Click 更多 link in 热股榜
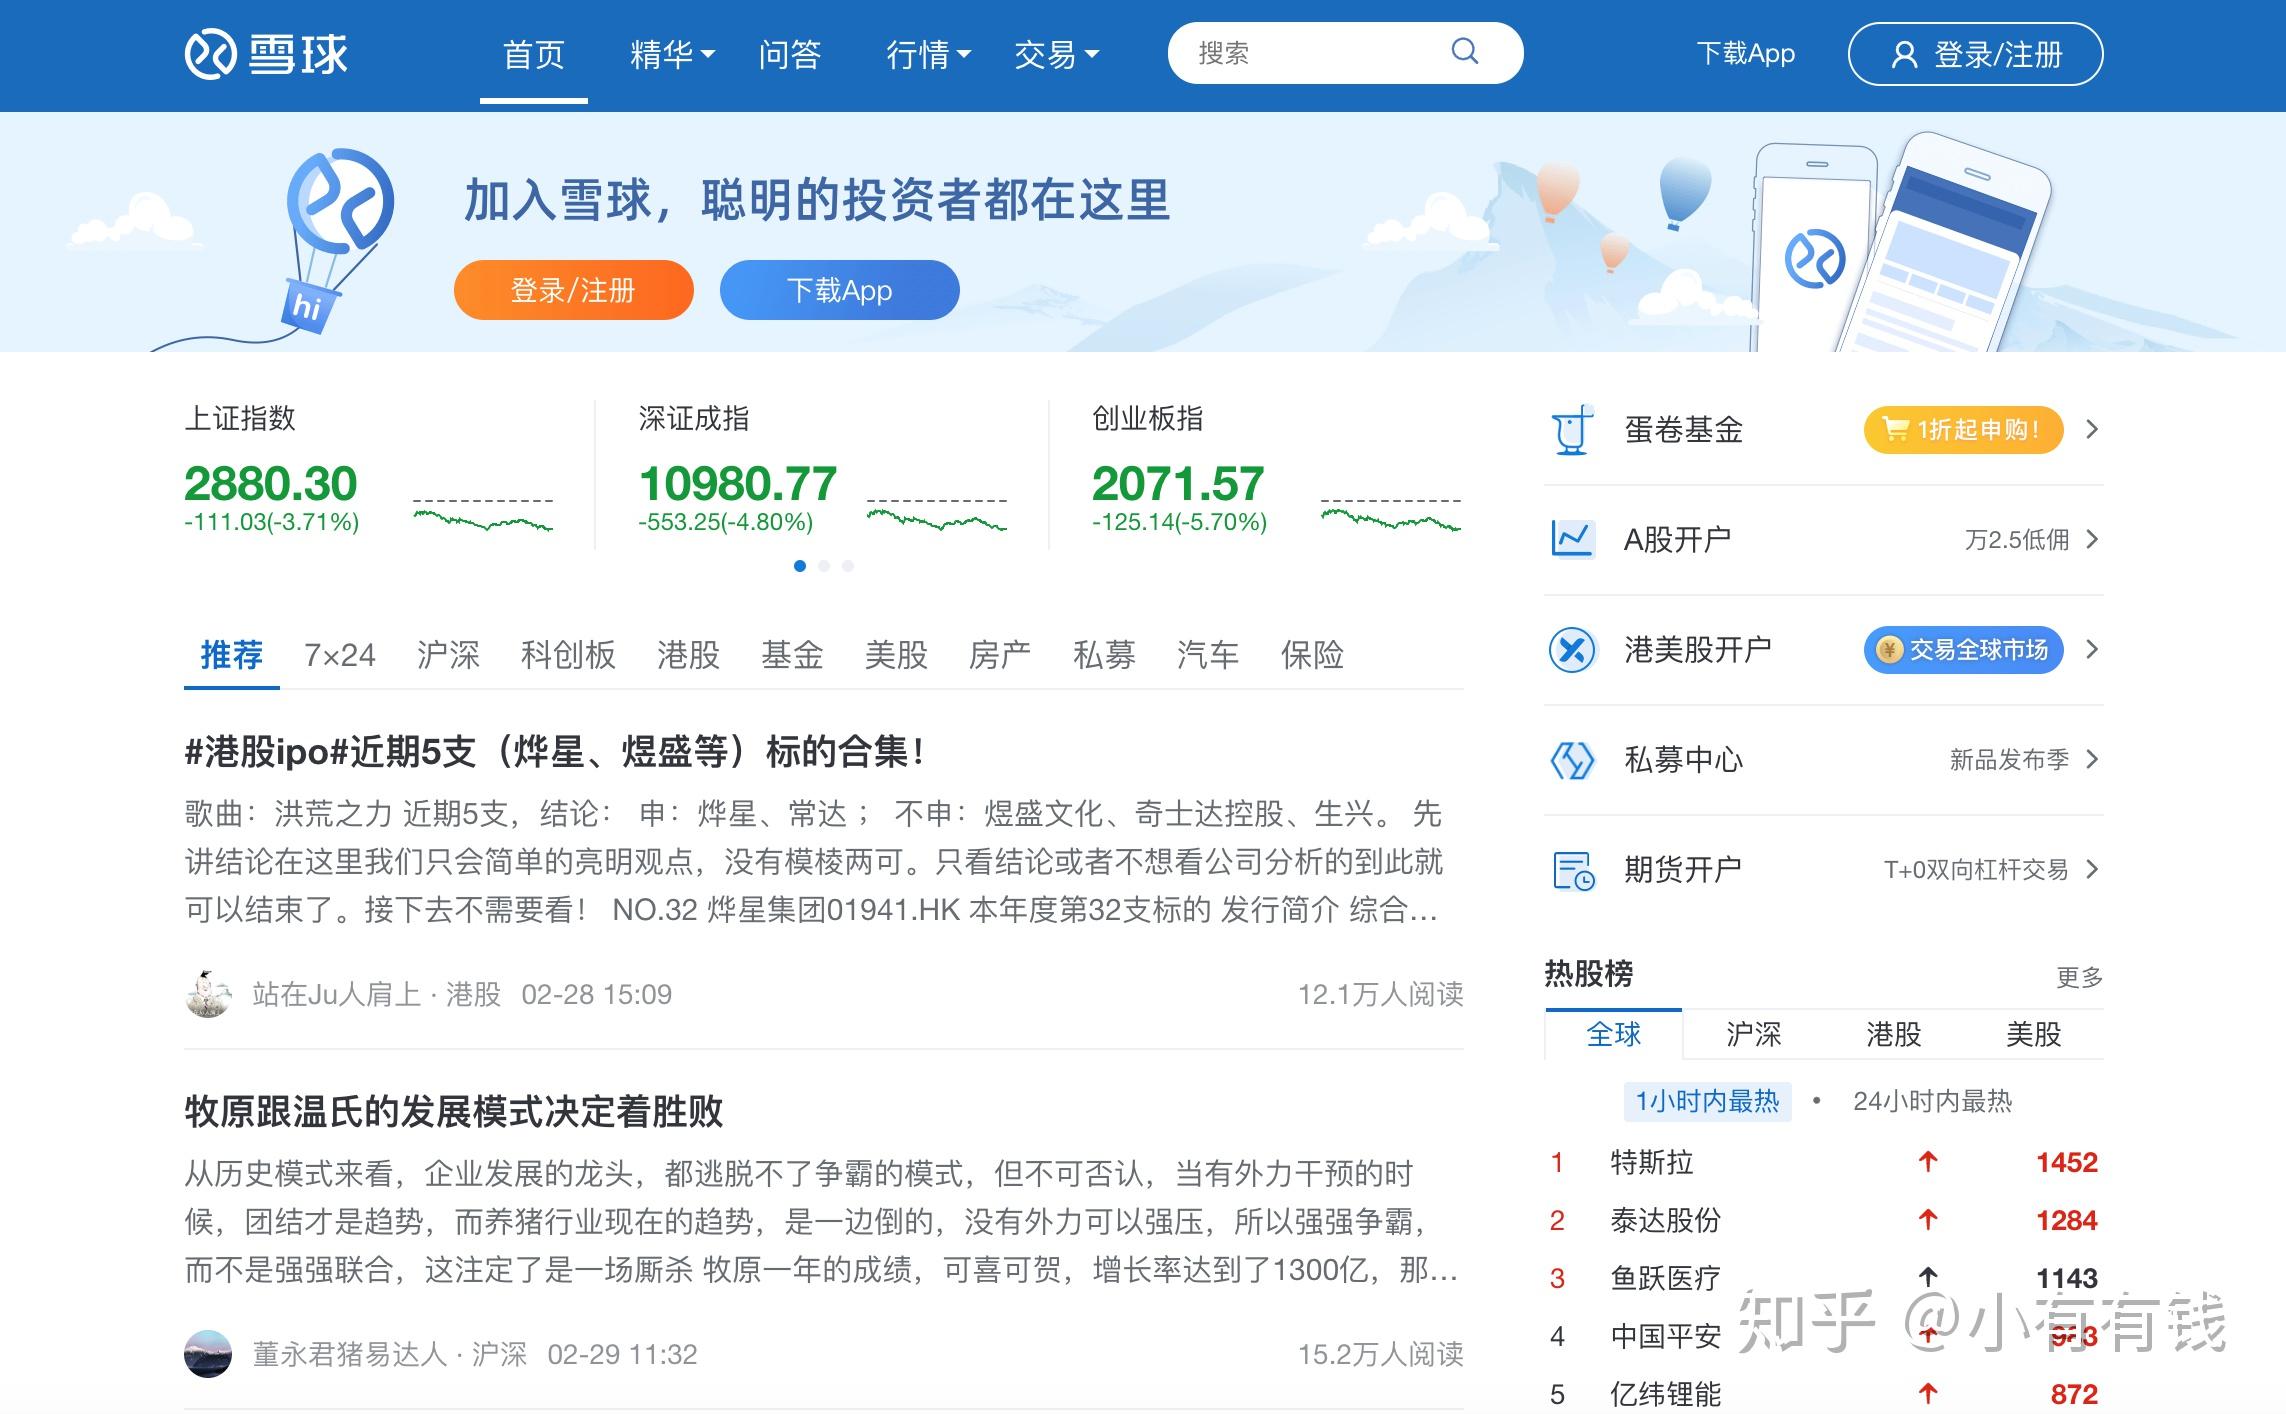The height and width of the screenshot is (1414, 2286). pyautogui.click(x=2080, y=977)
